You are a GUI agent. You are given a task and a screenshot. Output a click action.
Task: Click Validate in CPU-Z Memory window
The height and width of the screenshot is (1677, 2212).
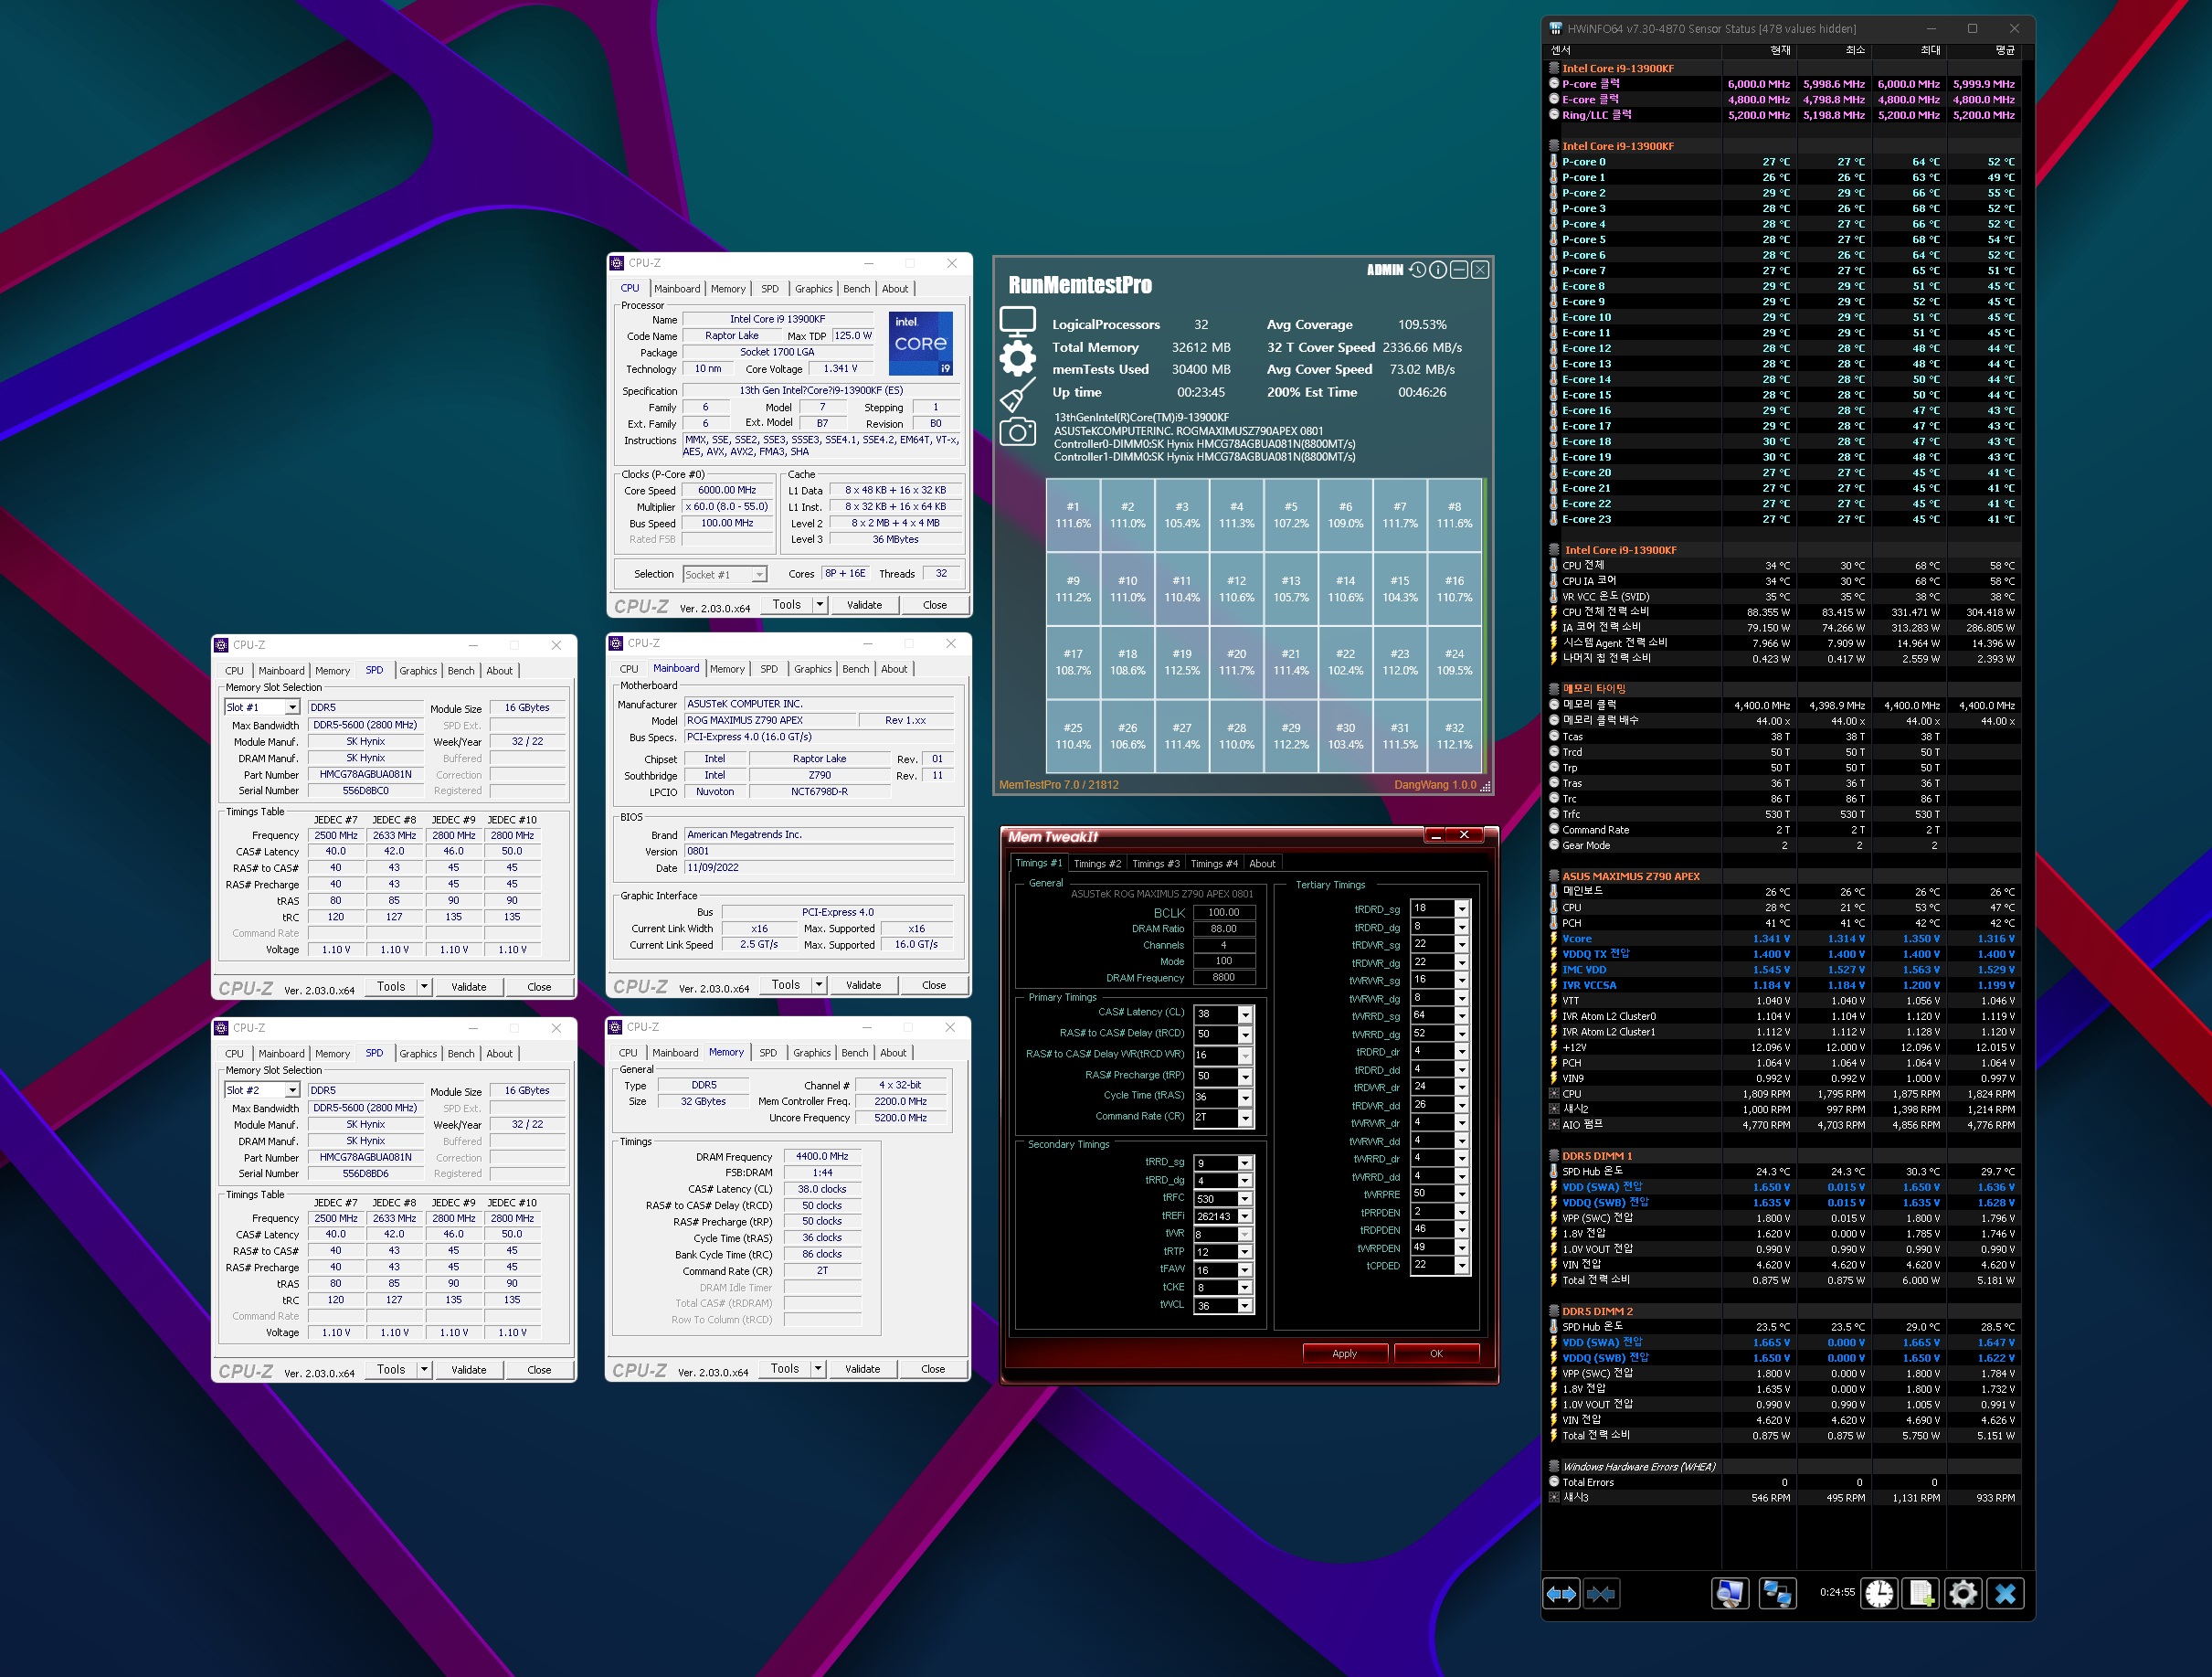(862, 1369)
